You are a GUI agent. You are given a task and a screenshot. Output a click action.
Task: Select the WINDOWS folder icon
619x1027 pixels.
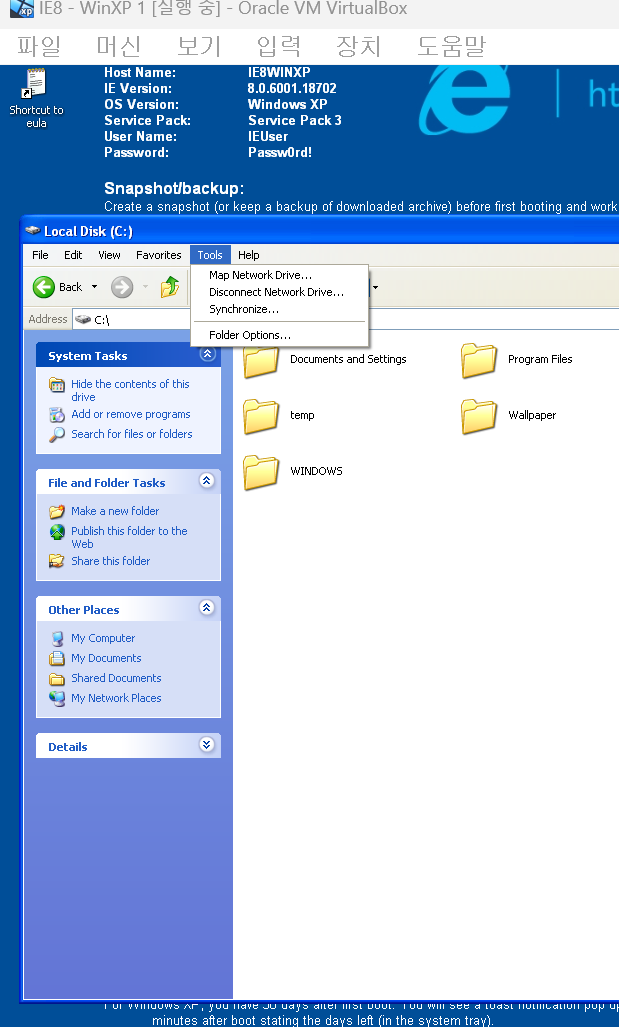tap(261, 472)
